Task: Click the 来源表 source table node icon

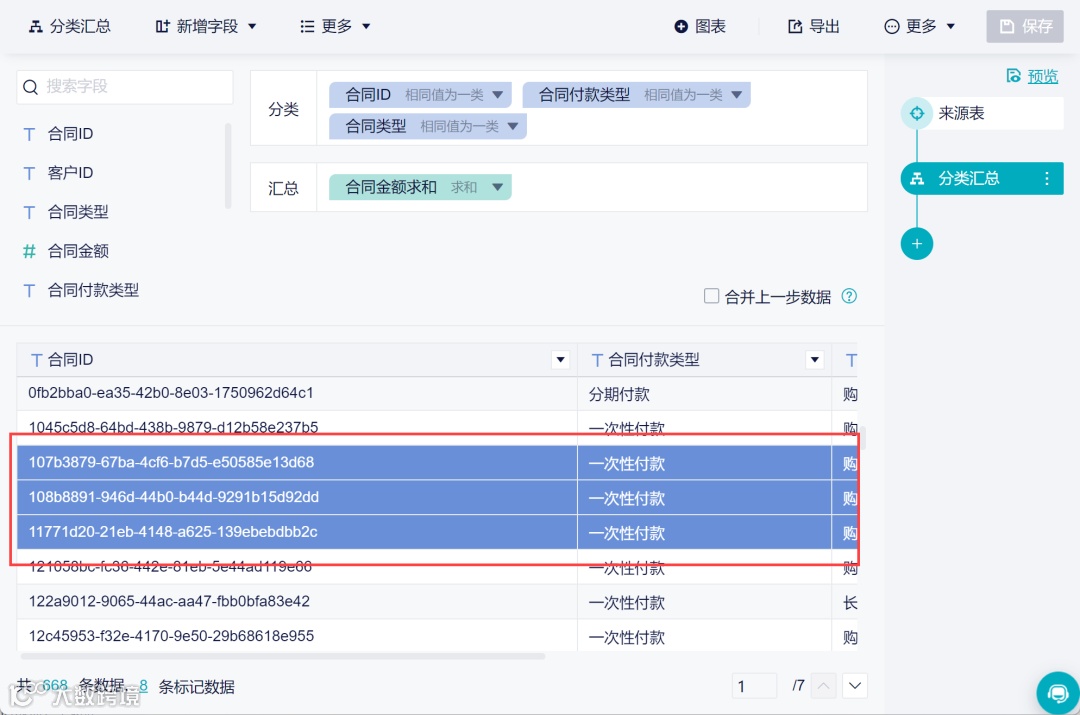Action: pyautogui.click(x=917, y=113)
